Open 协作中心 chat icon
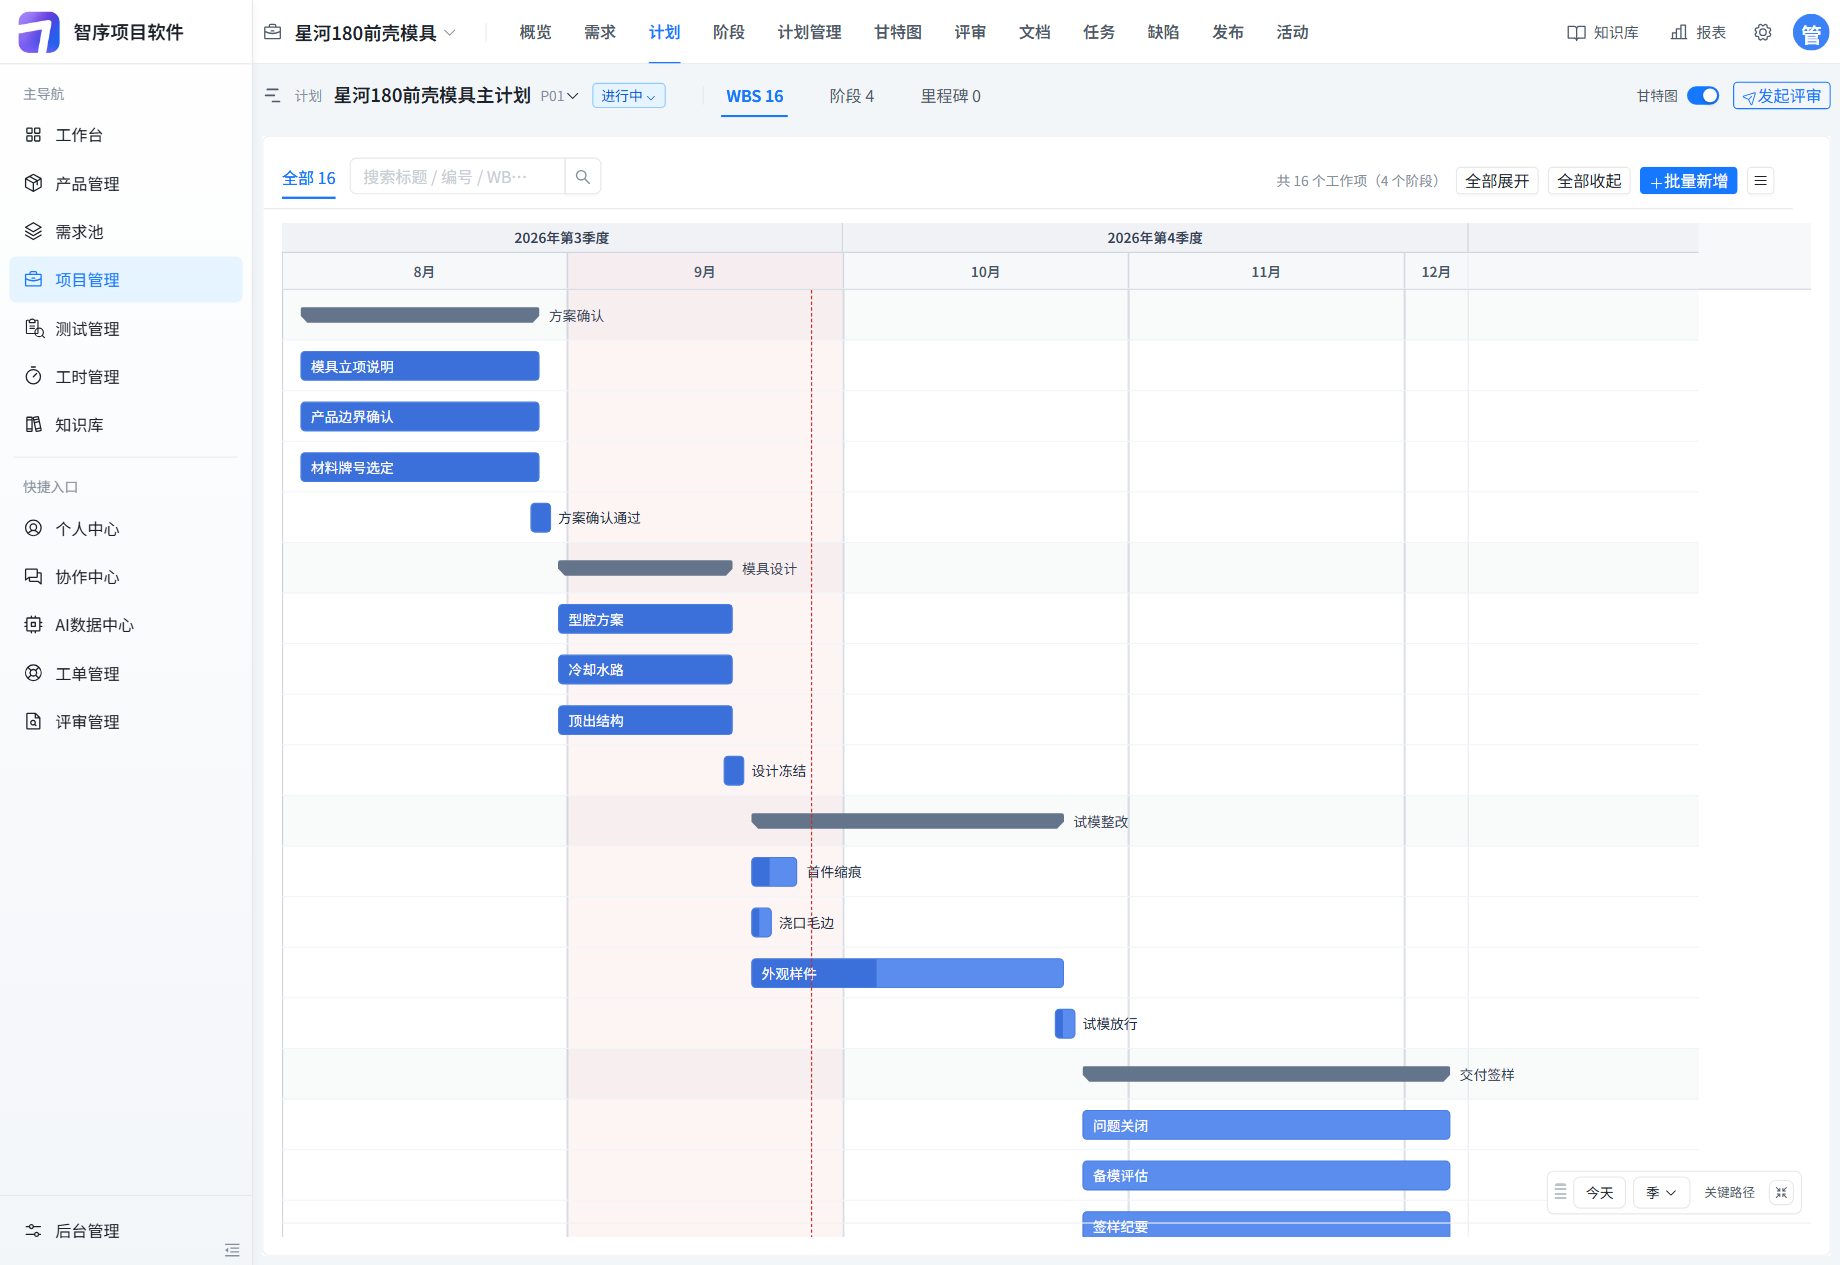This screenshot has width=1840, height=1265. pos(33,576)
